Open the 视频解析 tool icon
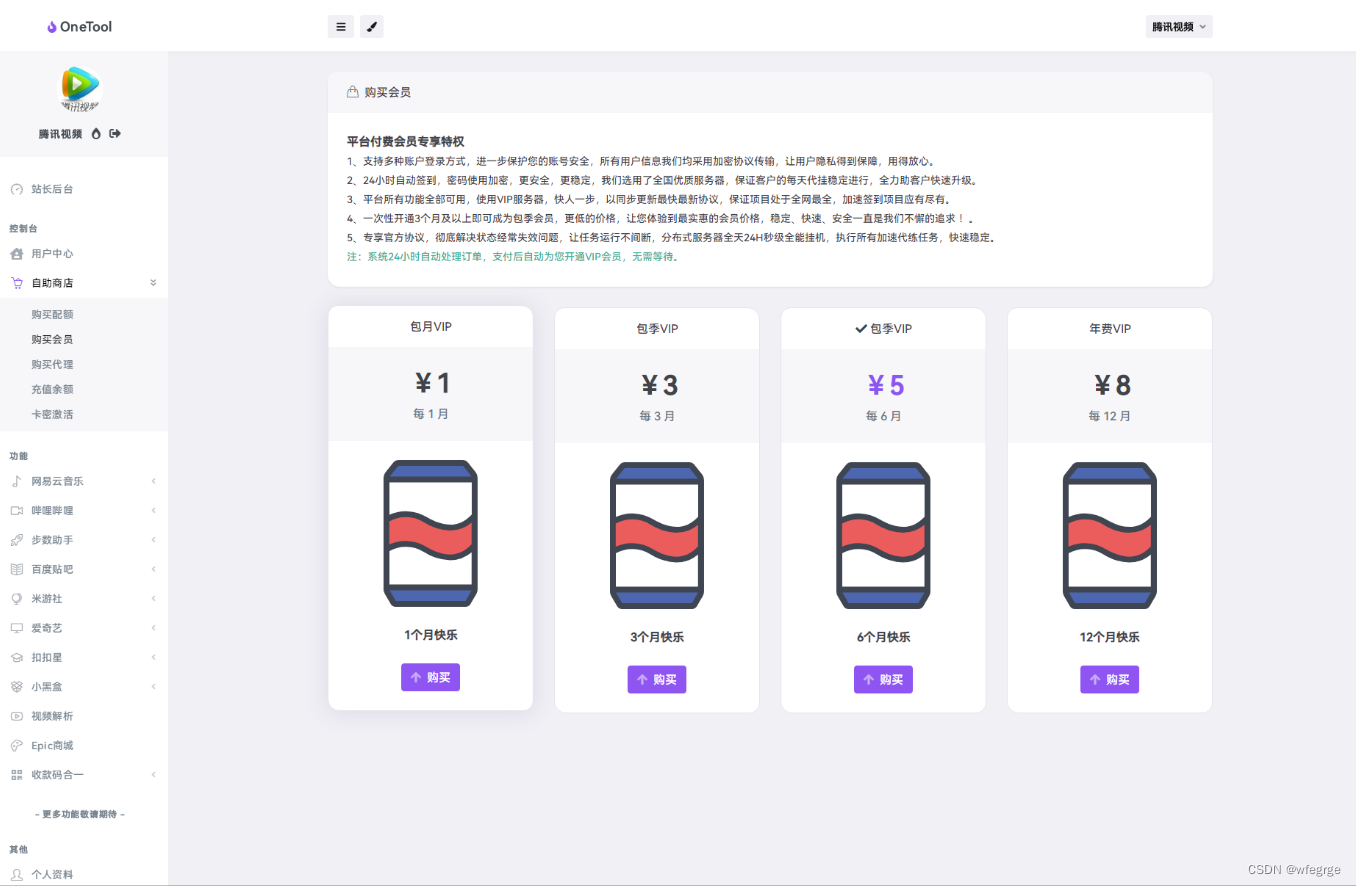1356x886 pixels. [x=16, y=715]
